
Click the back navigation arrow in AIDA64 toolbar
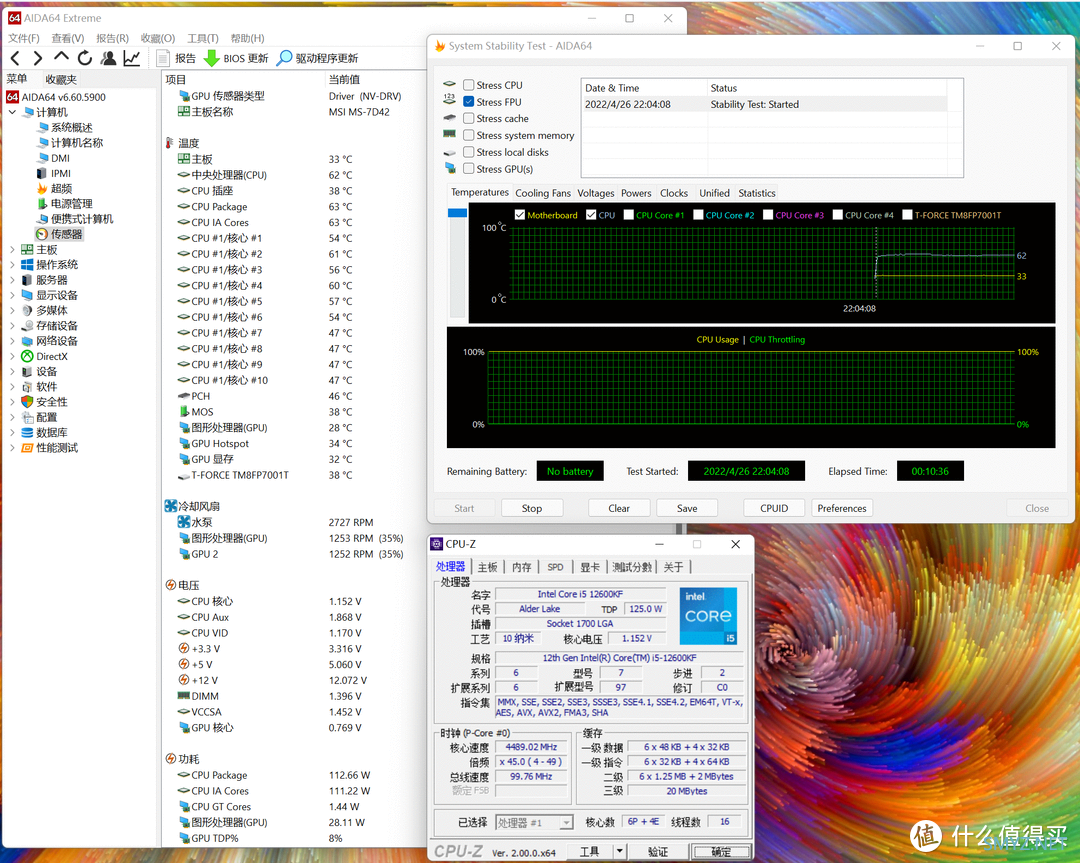click(15, 58)
